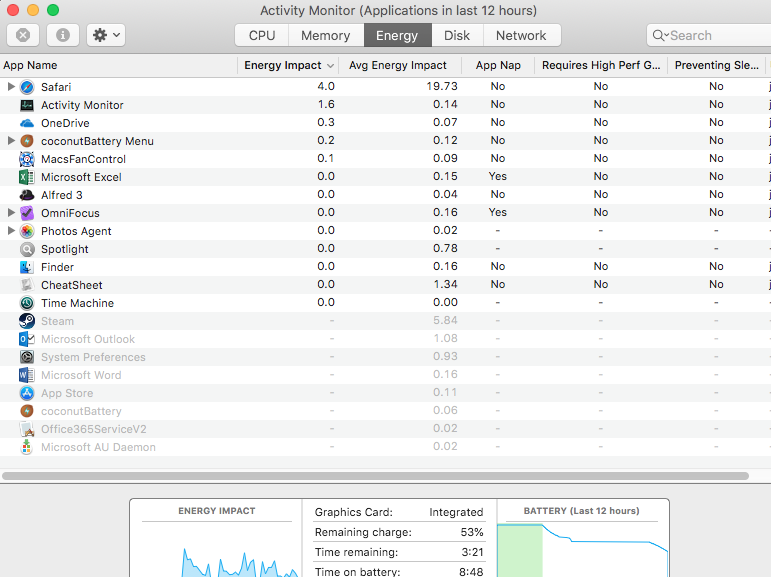Click the MacsFanControl row name
The height and width of the screenshot is (577, 771).
click(x=84, y=159)
